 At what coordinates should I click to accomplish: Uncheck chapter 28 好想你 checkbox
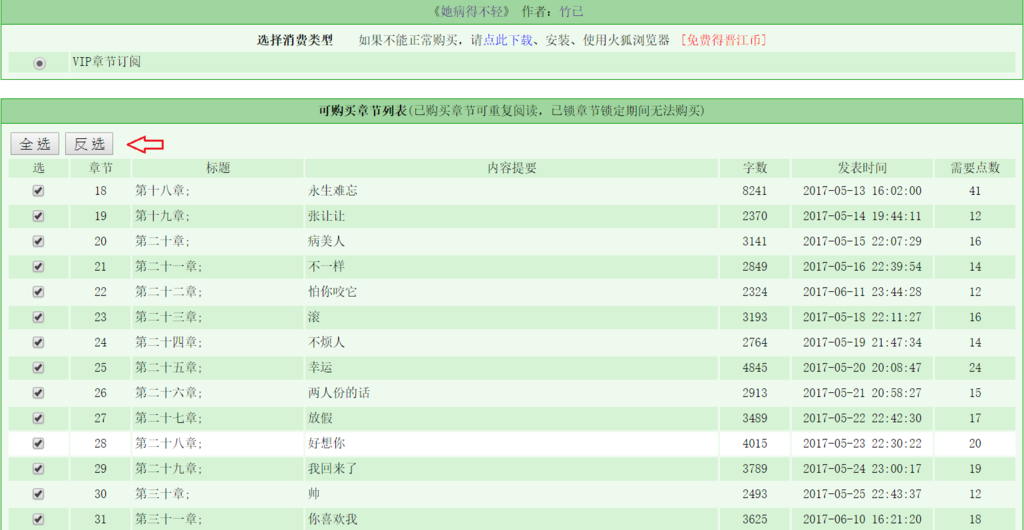click(39, 444)
